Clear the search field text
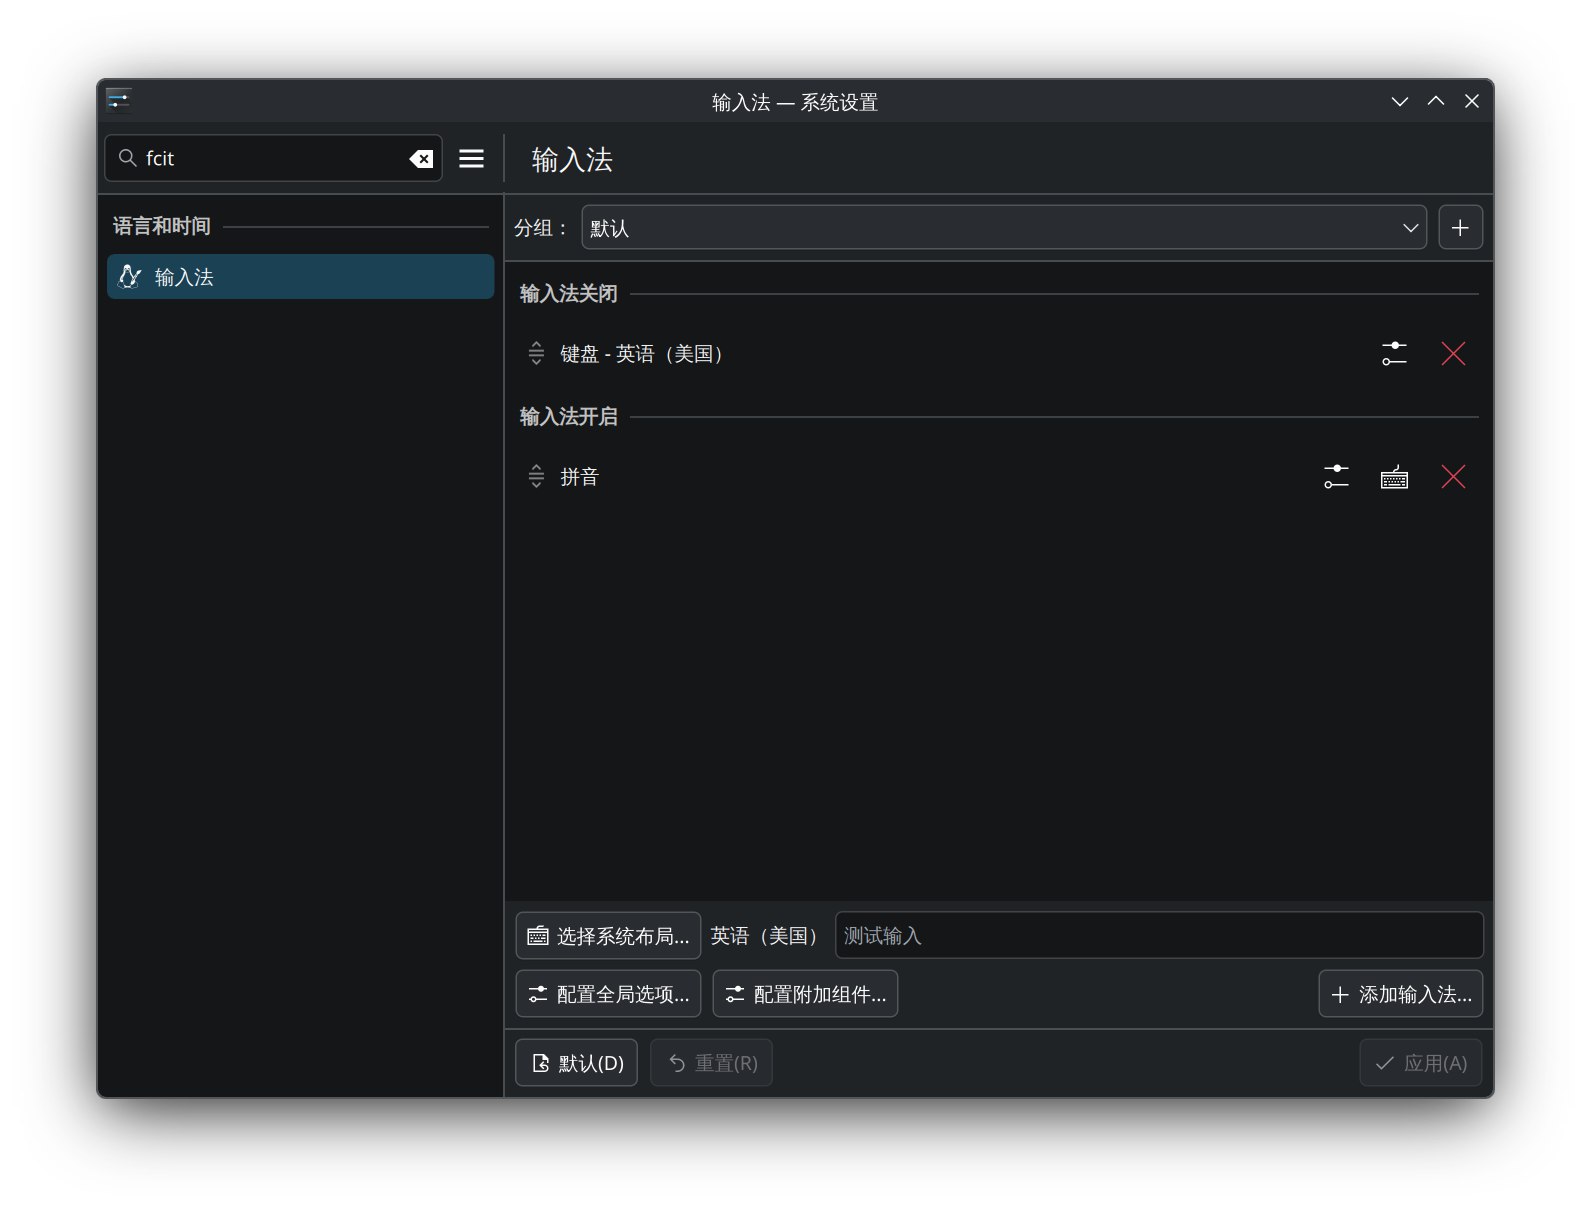The image size is (1590, 1212). click(x=421, y=159)
